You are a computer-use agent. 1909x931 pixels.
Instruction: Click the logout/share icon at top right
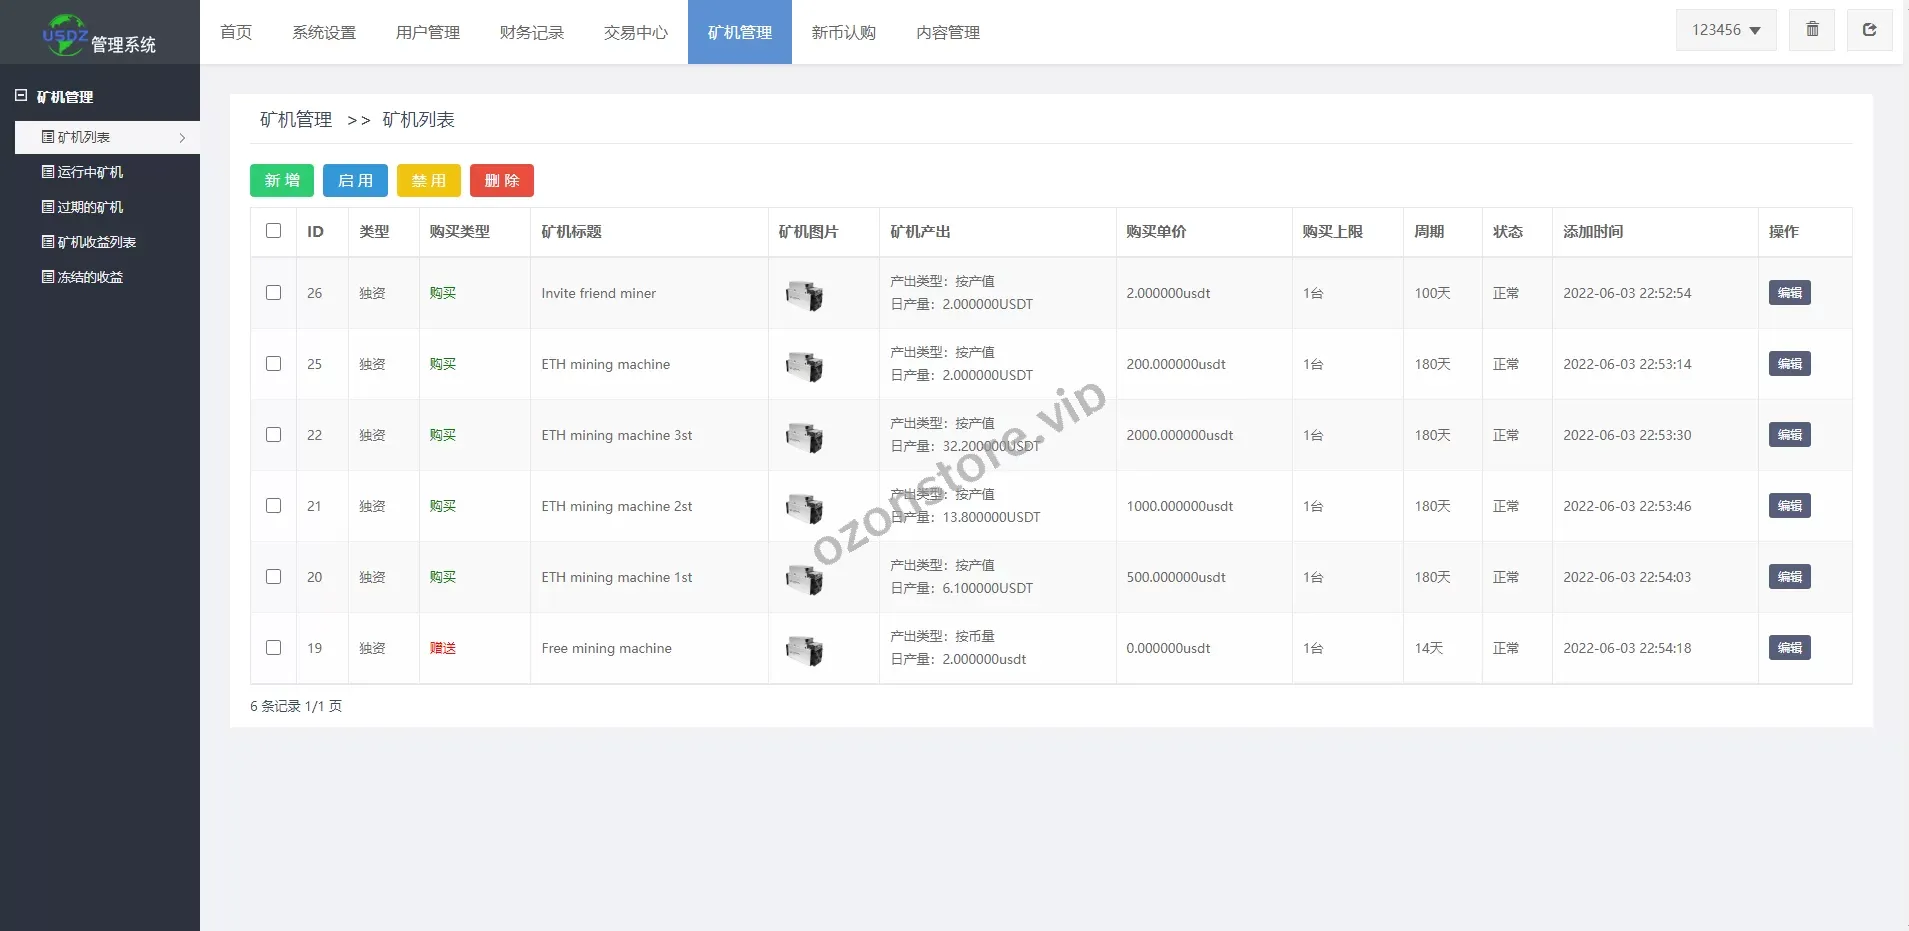(x=1868, y=30)
